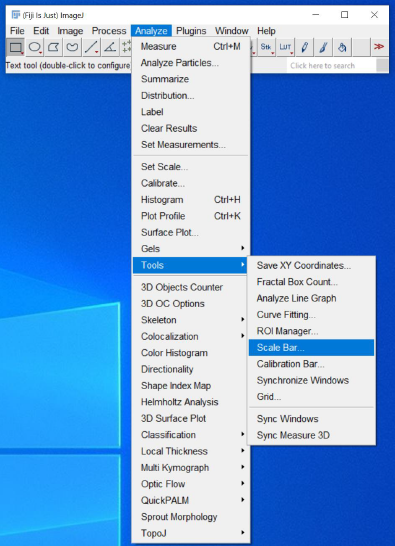Launch 3D Objects Counter
Screen dimensions: 395x546
click(x=191, y=287)
